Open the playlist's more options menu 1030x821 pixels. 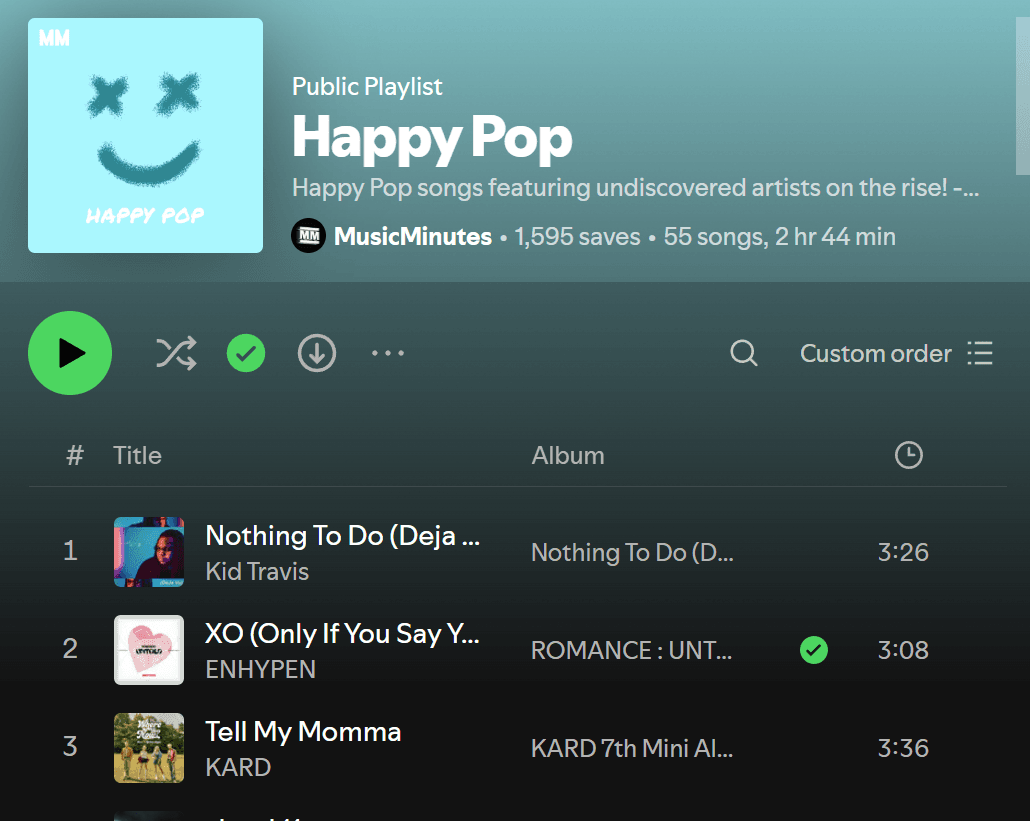(387, 353)
